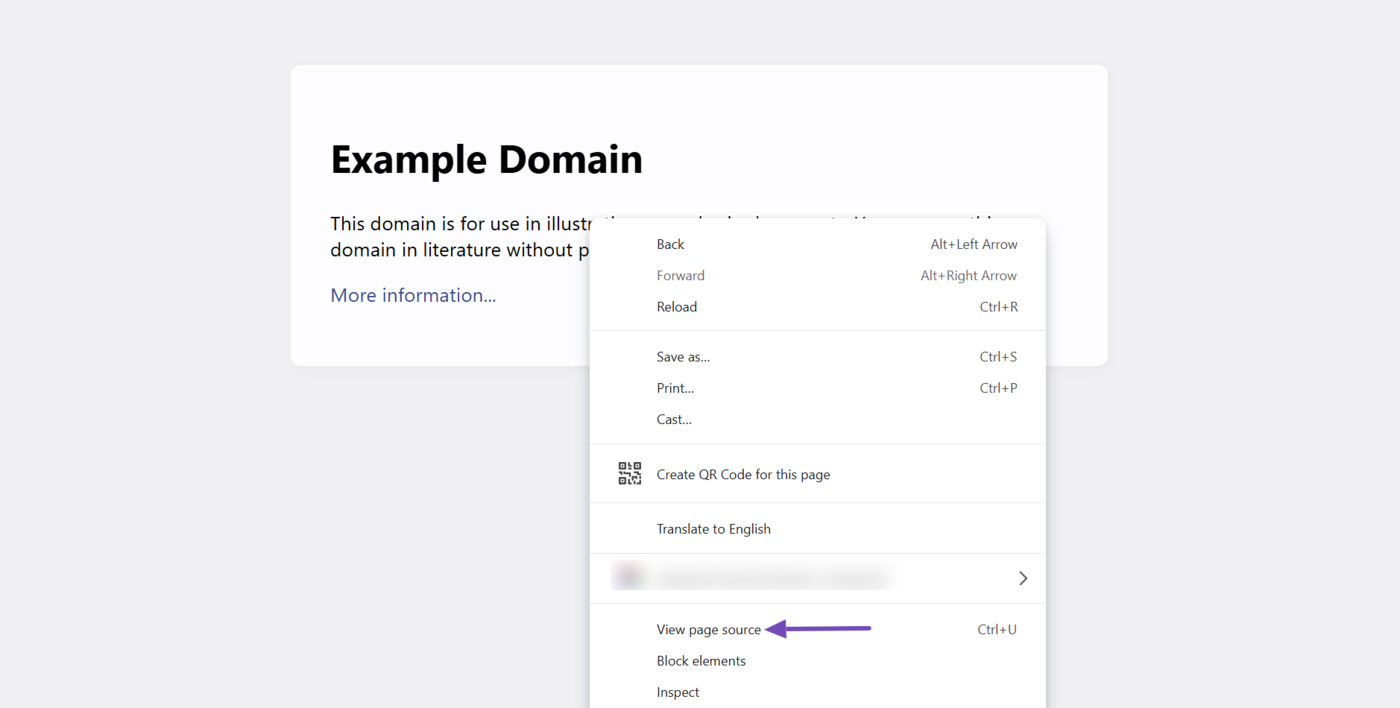Screen dimensions: 1400x708
Task: Select the Cast... menu option
Action: pos(674,420)
